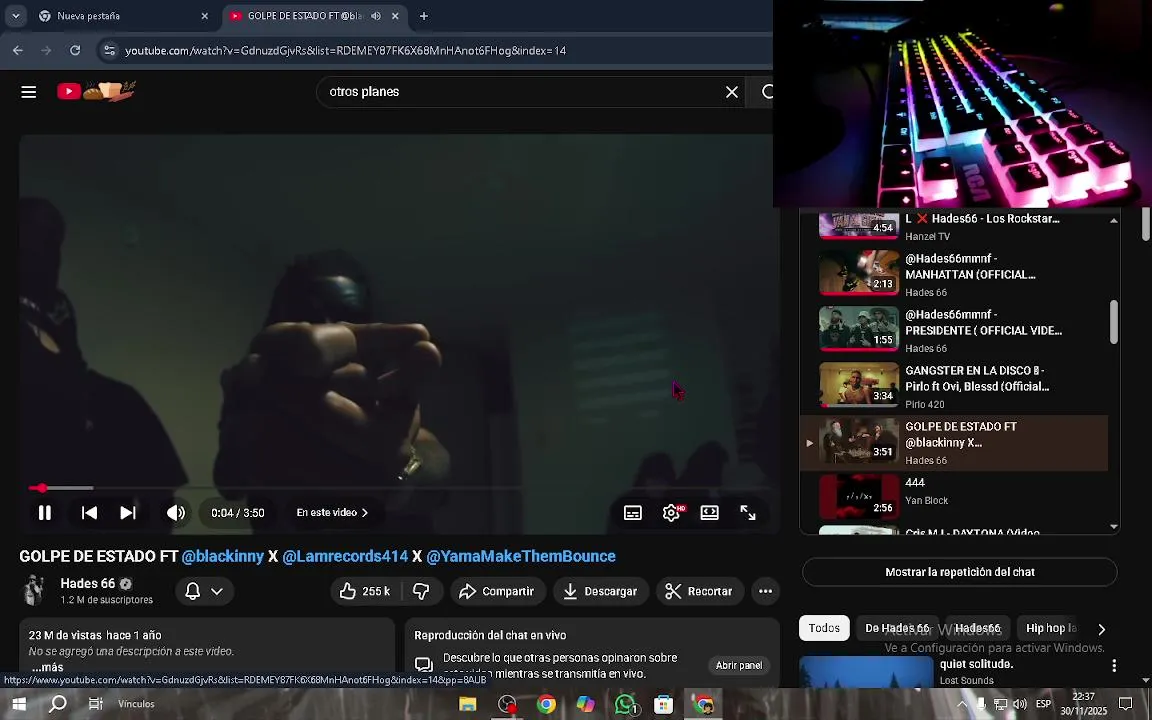
Task: Open the Windows Start menu
Action: pos(19,704)
